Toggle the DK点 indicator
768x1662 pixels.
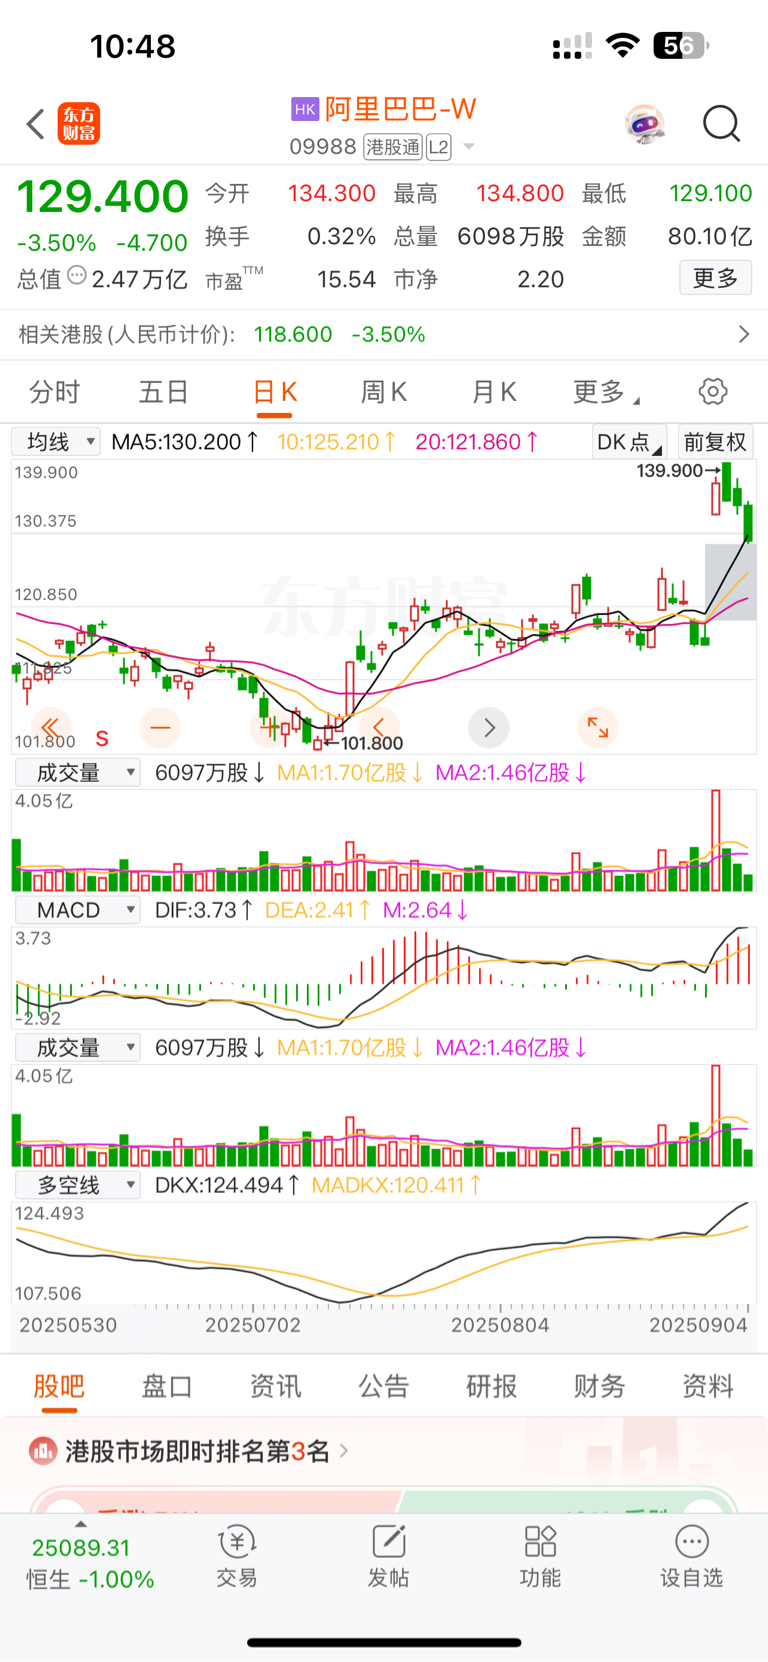coord(630,442)
